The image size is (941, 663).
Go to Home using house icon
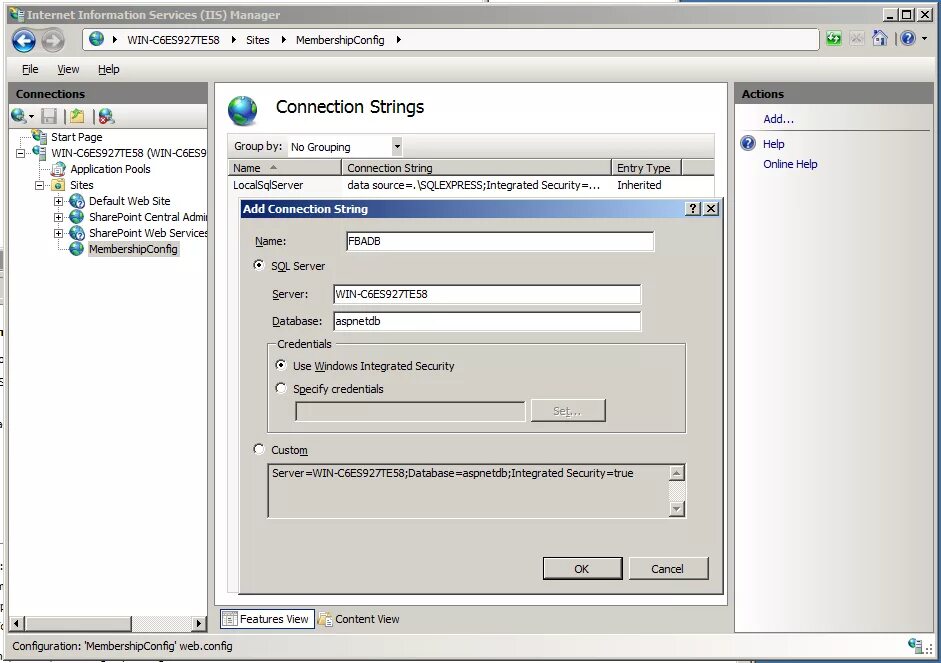(x=880, y=39)
